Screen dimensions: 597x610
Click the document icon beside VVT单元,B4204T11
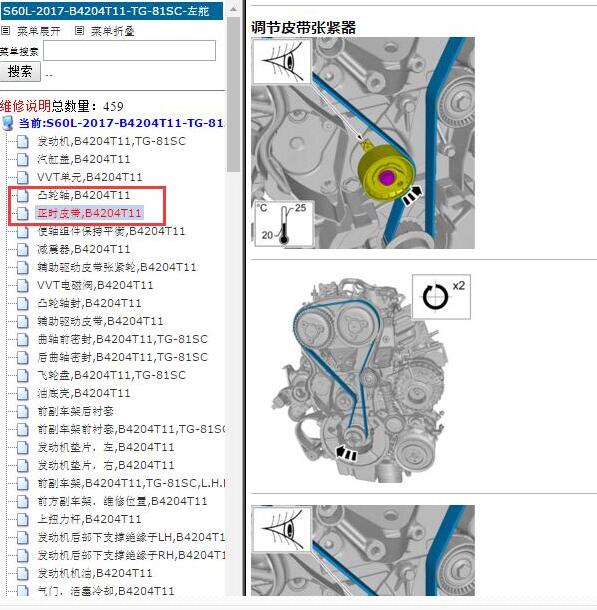point(23,177)
